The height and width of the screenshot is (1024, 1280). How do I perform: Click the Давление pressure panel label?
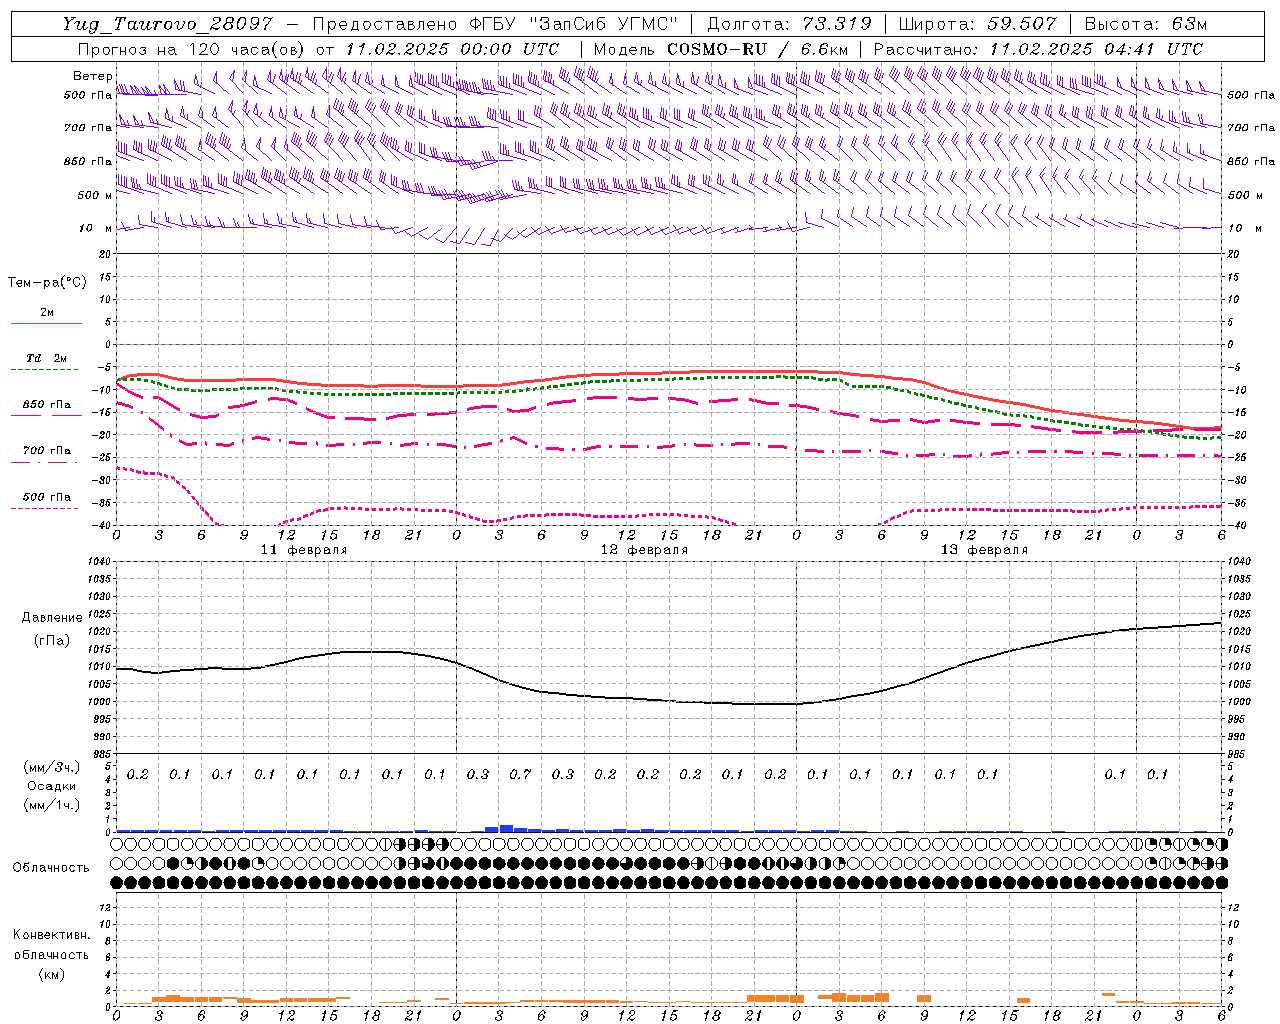pos(52,618)
